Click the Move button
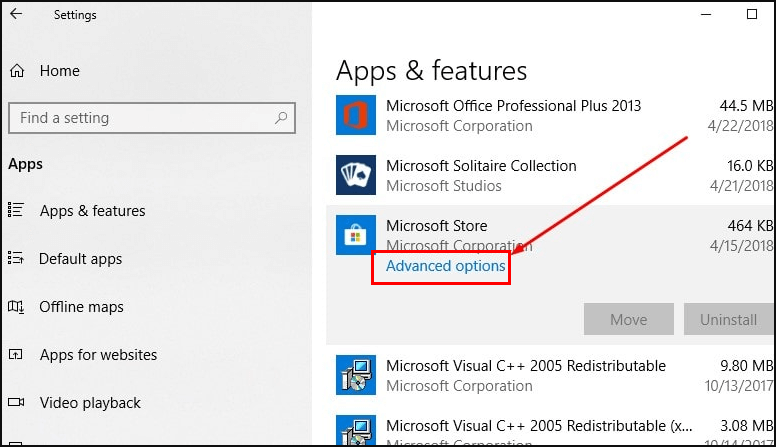 pos(629,319)
